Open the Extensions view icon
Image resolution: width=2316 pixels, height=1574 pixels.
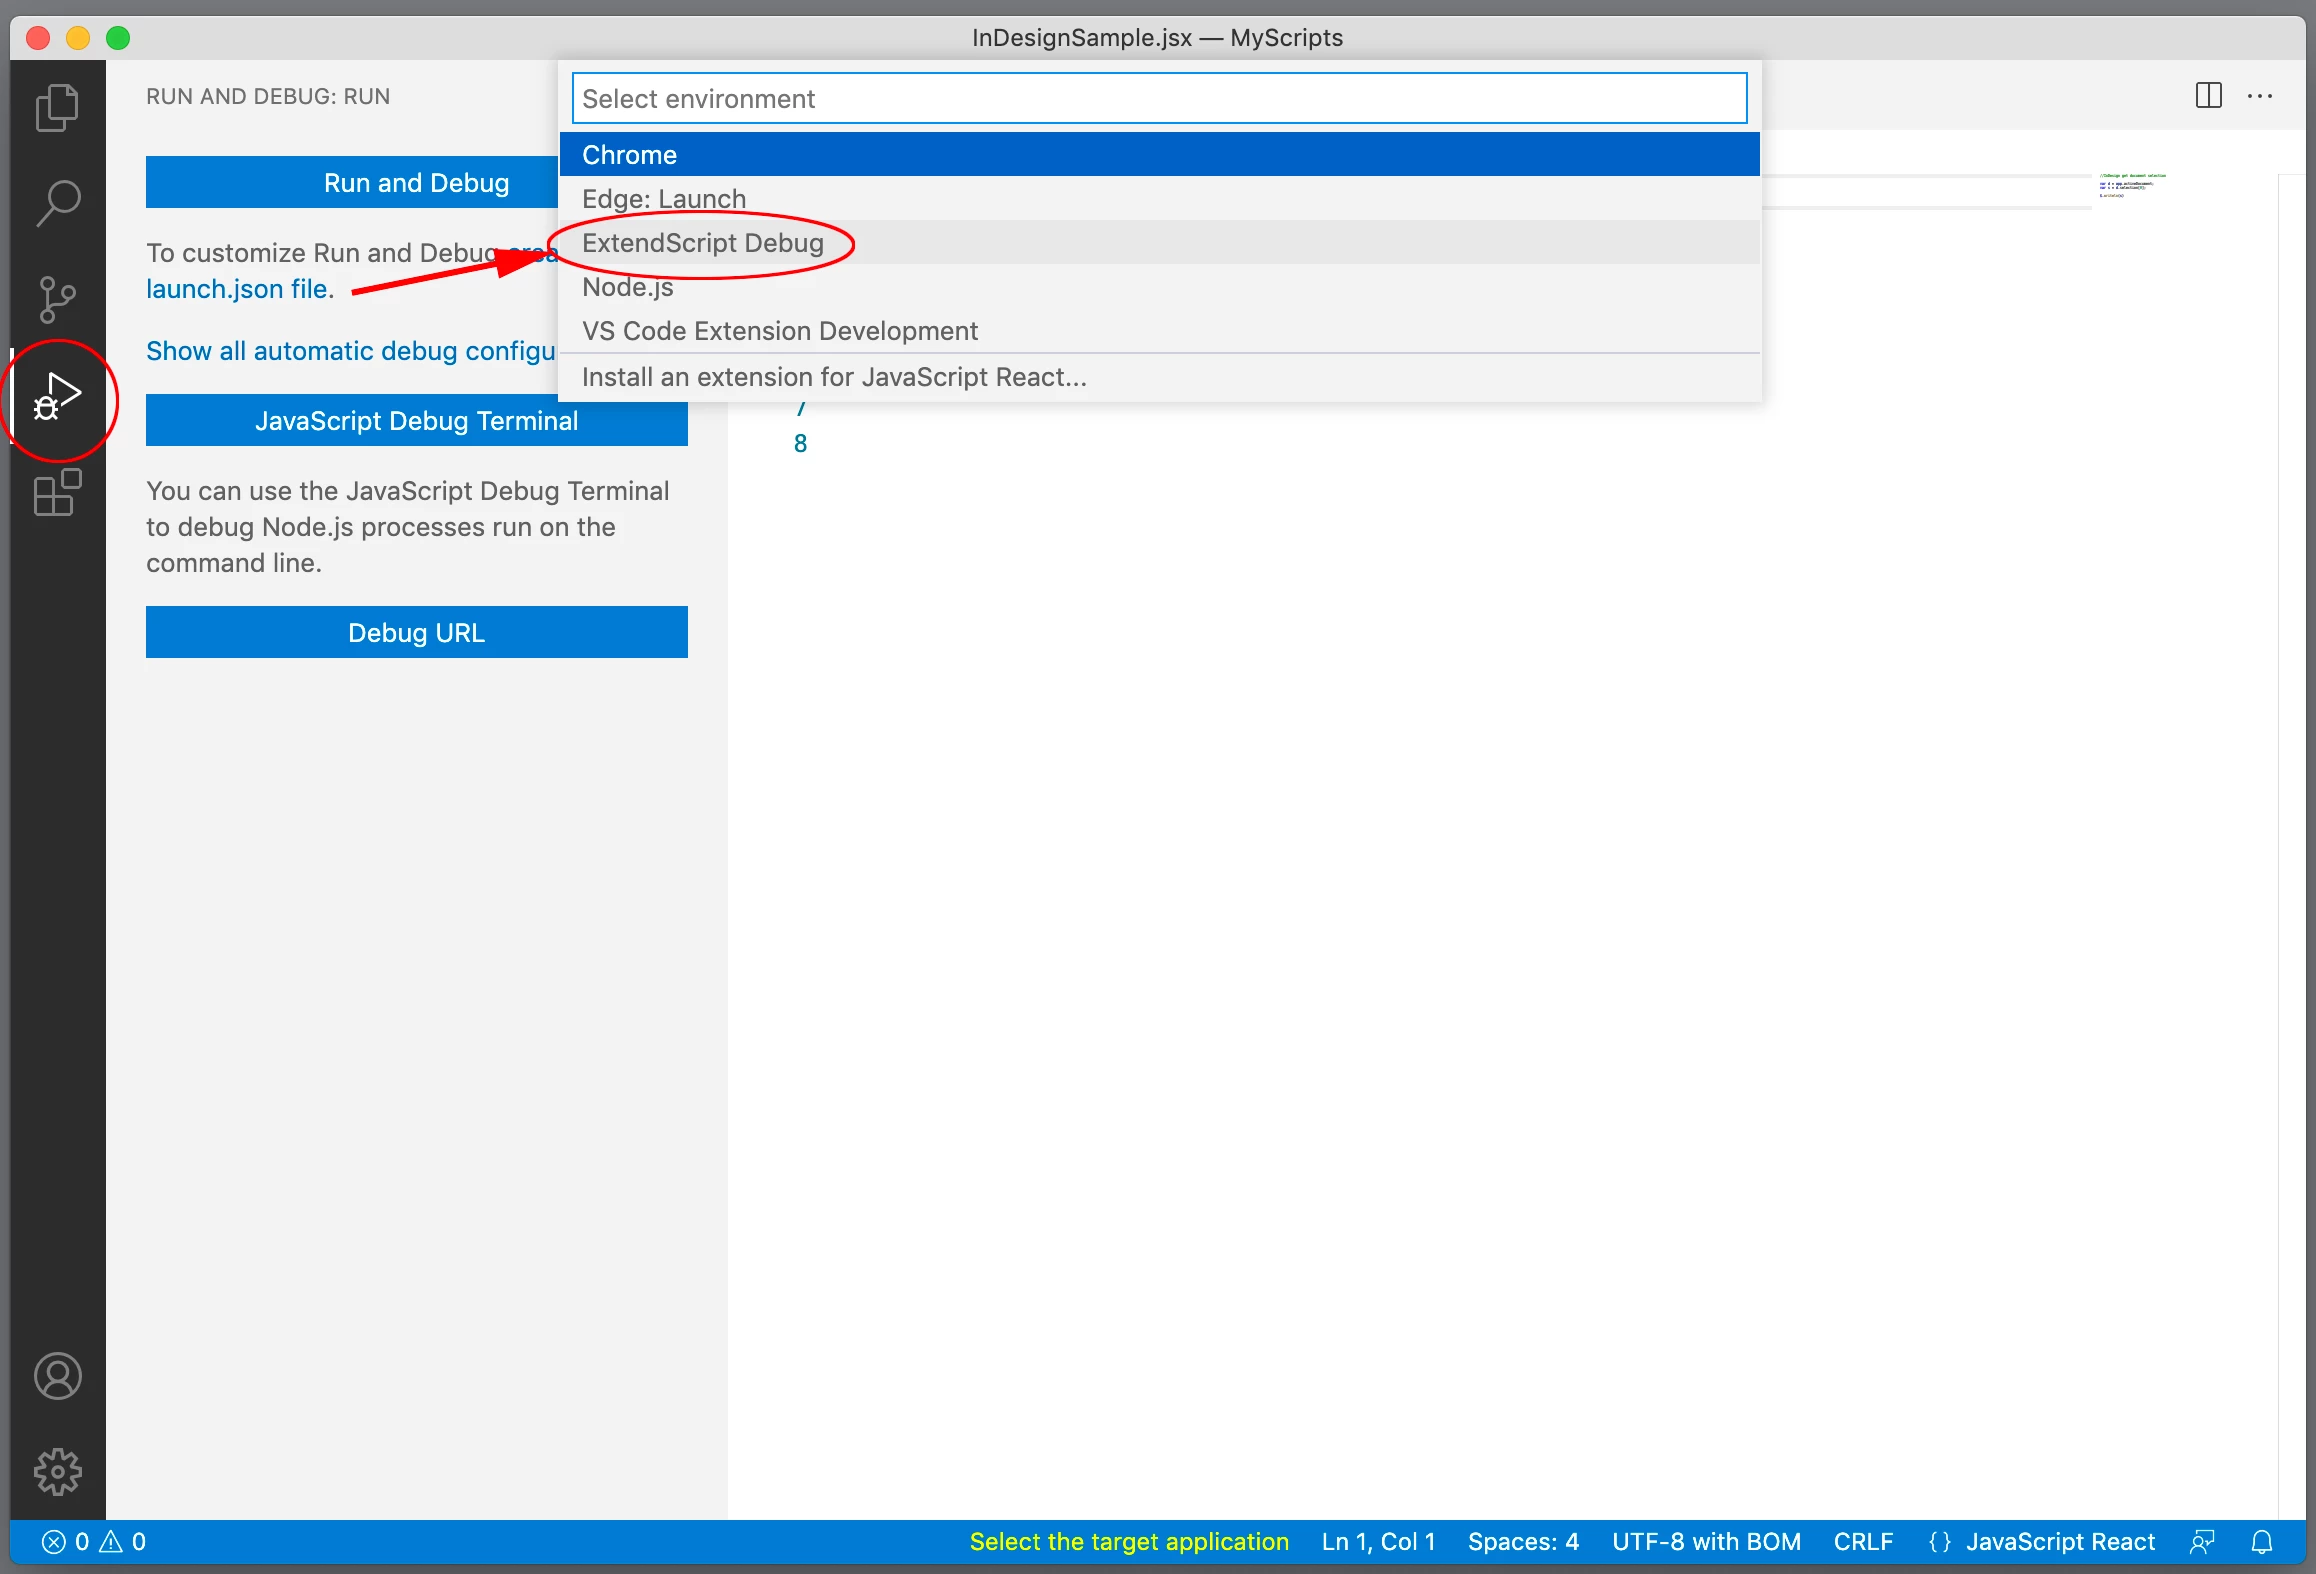[x=57, y=493]
